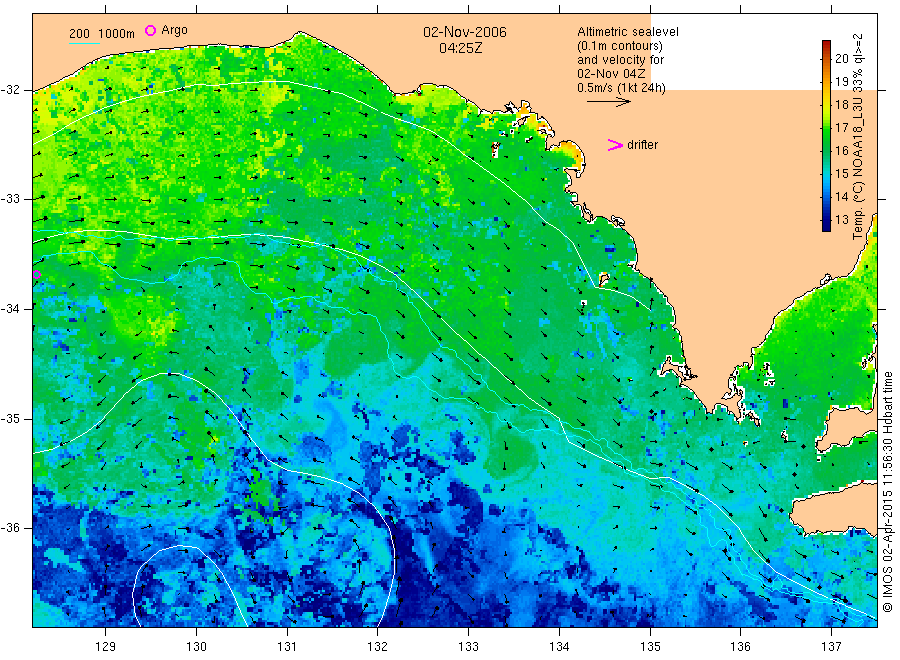Click the 'drifter' legend label
This screenshot has height=660, width=900.
(x=642, y=145)
